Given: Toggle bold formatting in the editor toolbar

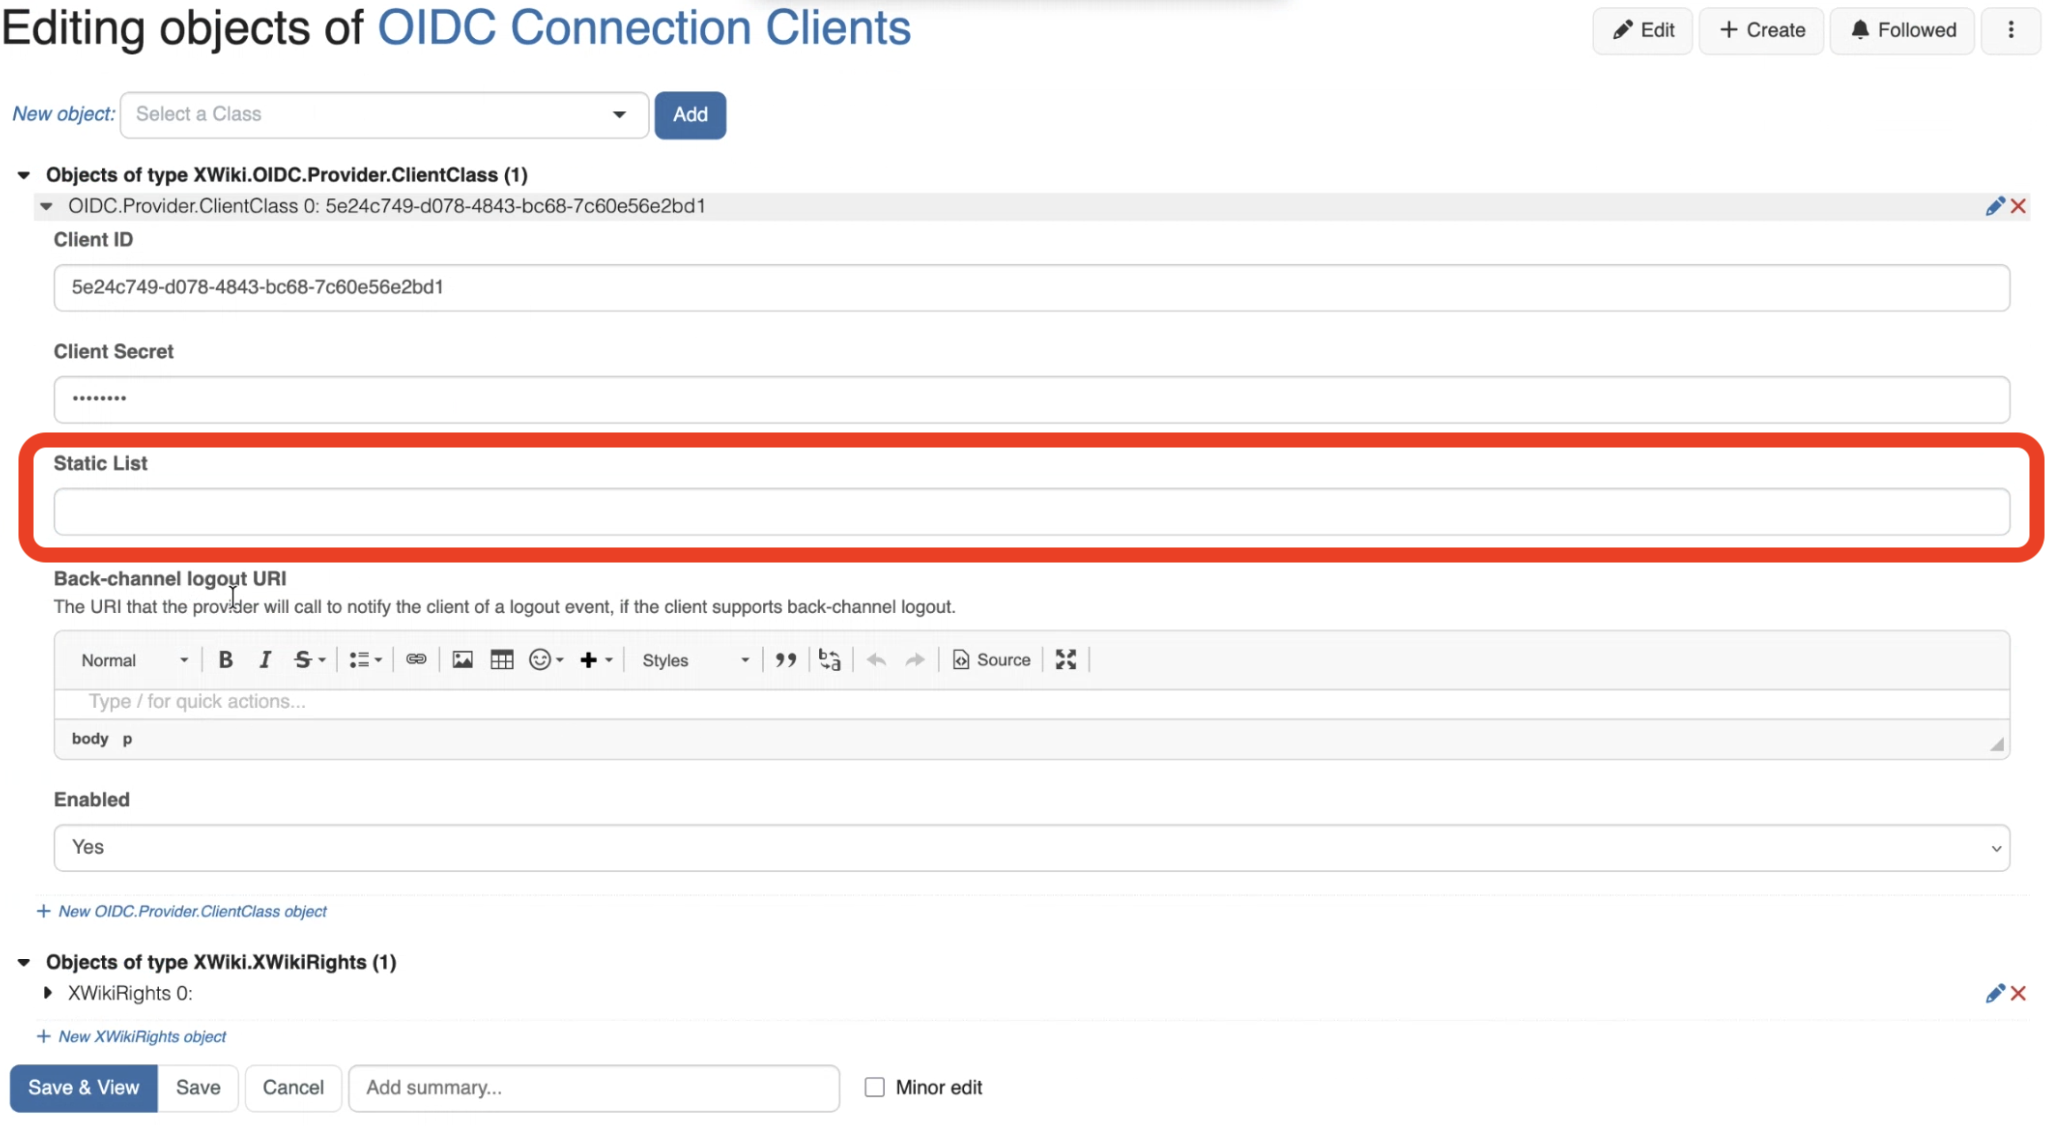Looking at the screenshot, I should [225, 660].
